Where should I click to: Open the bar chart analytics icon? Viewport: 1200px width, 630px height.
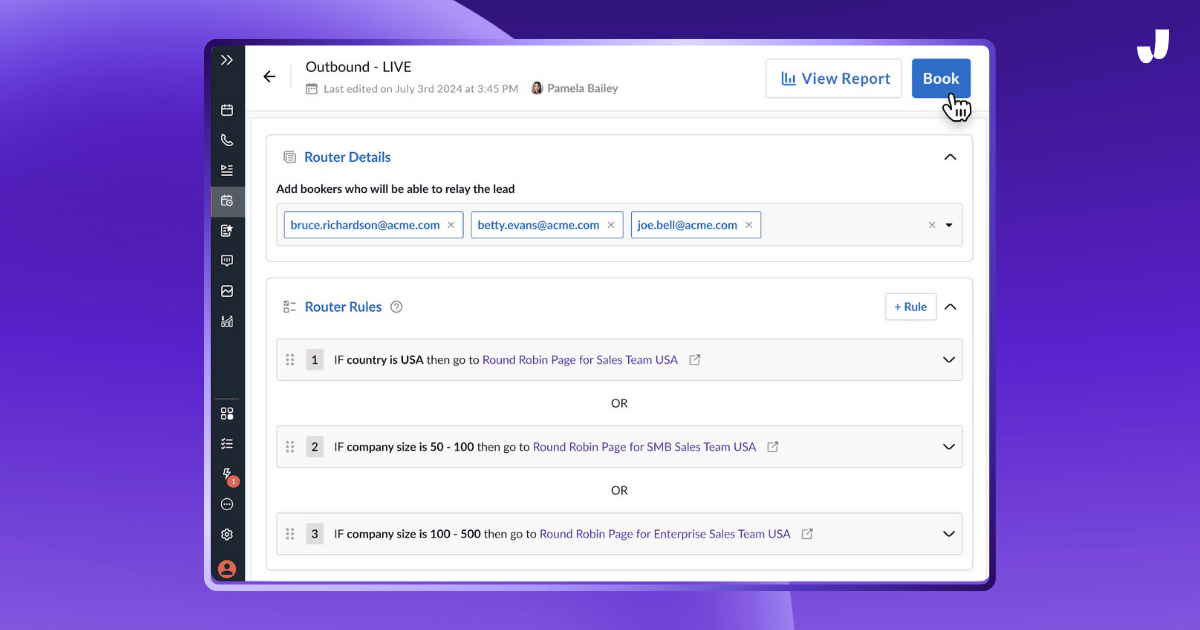pyautogui.click(x=227, y=321)
